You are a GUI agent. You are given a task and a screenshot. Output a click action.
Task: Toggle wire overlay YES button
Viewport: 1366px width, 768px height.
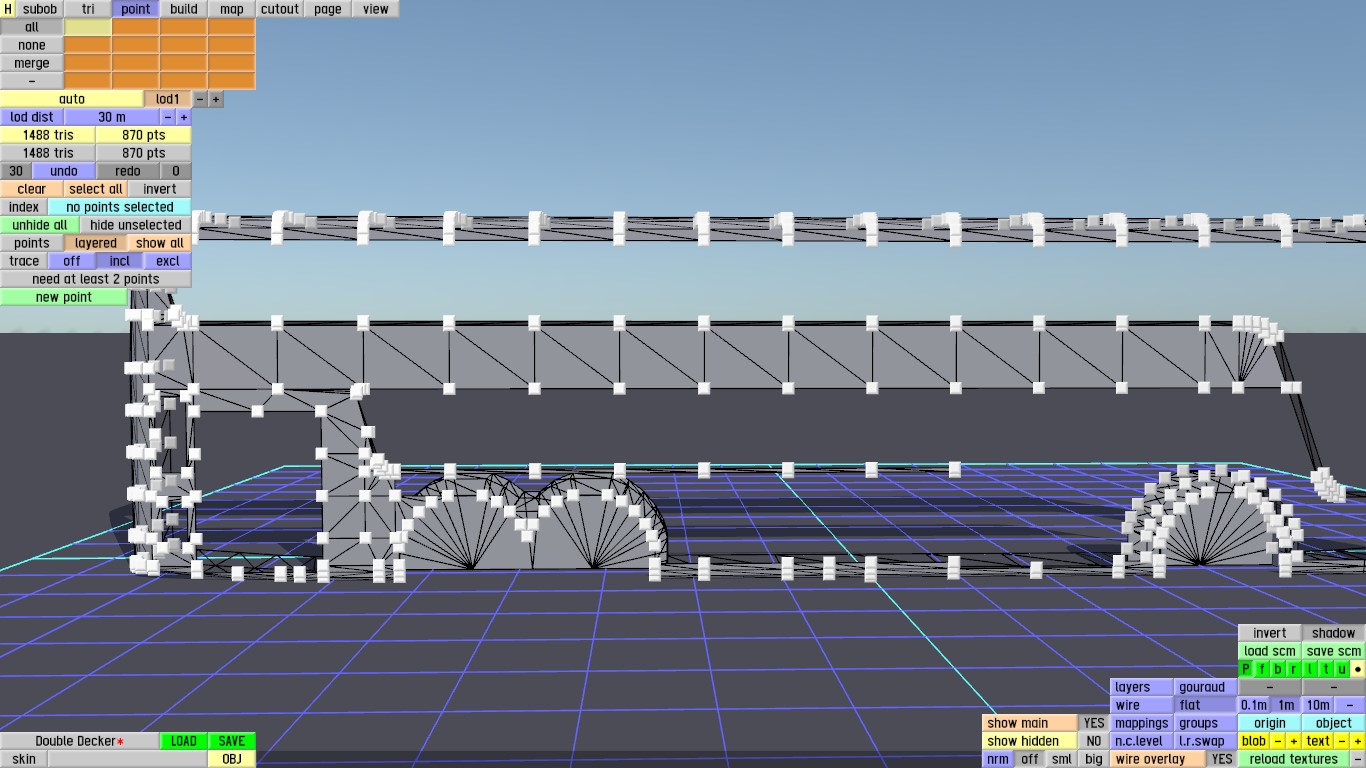[1222, 759]
